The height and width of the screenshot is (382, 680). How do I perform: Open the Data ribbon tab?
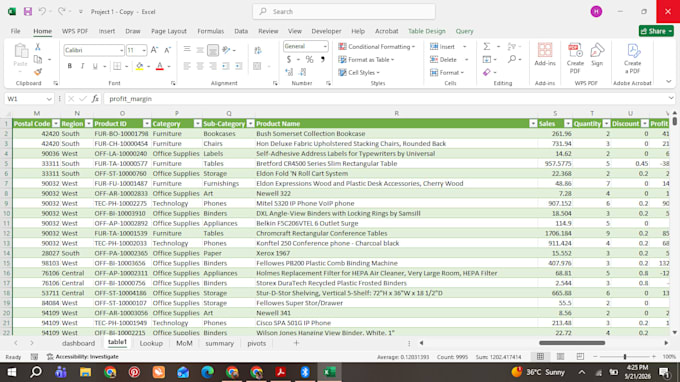coord(241,31)
